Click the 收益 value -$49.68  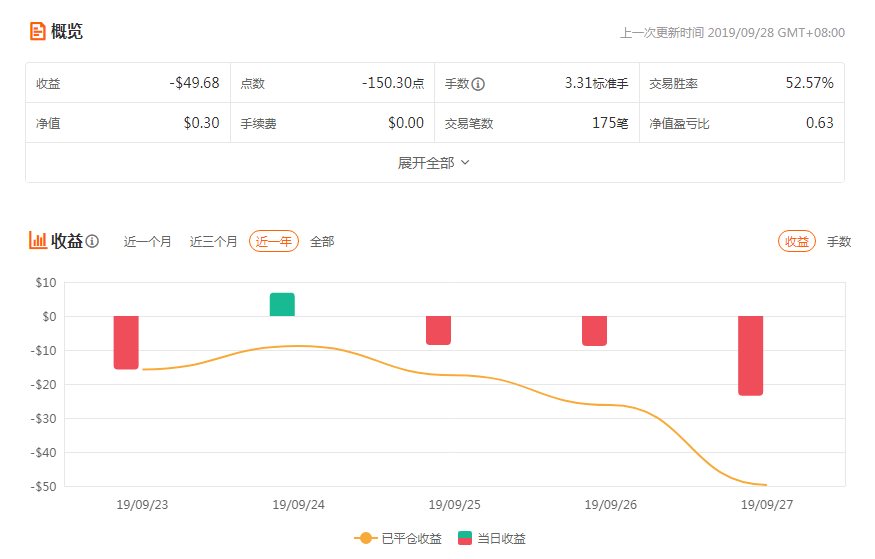click(x=194, y=83)
